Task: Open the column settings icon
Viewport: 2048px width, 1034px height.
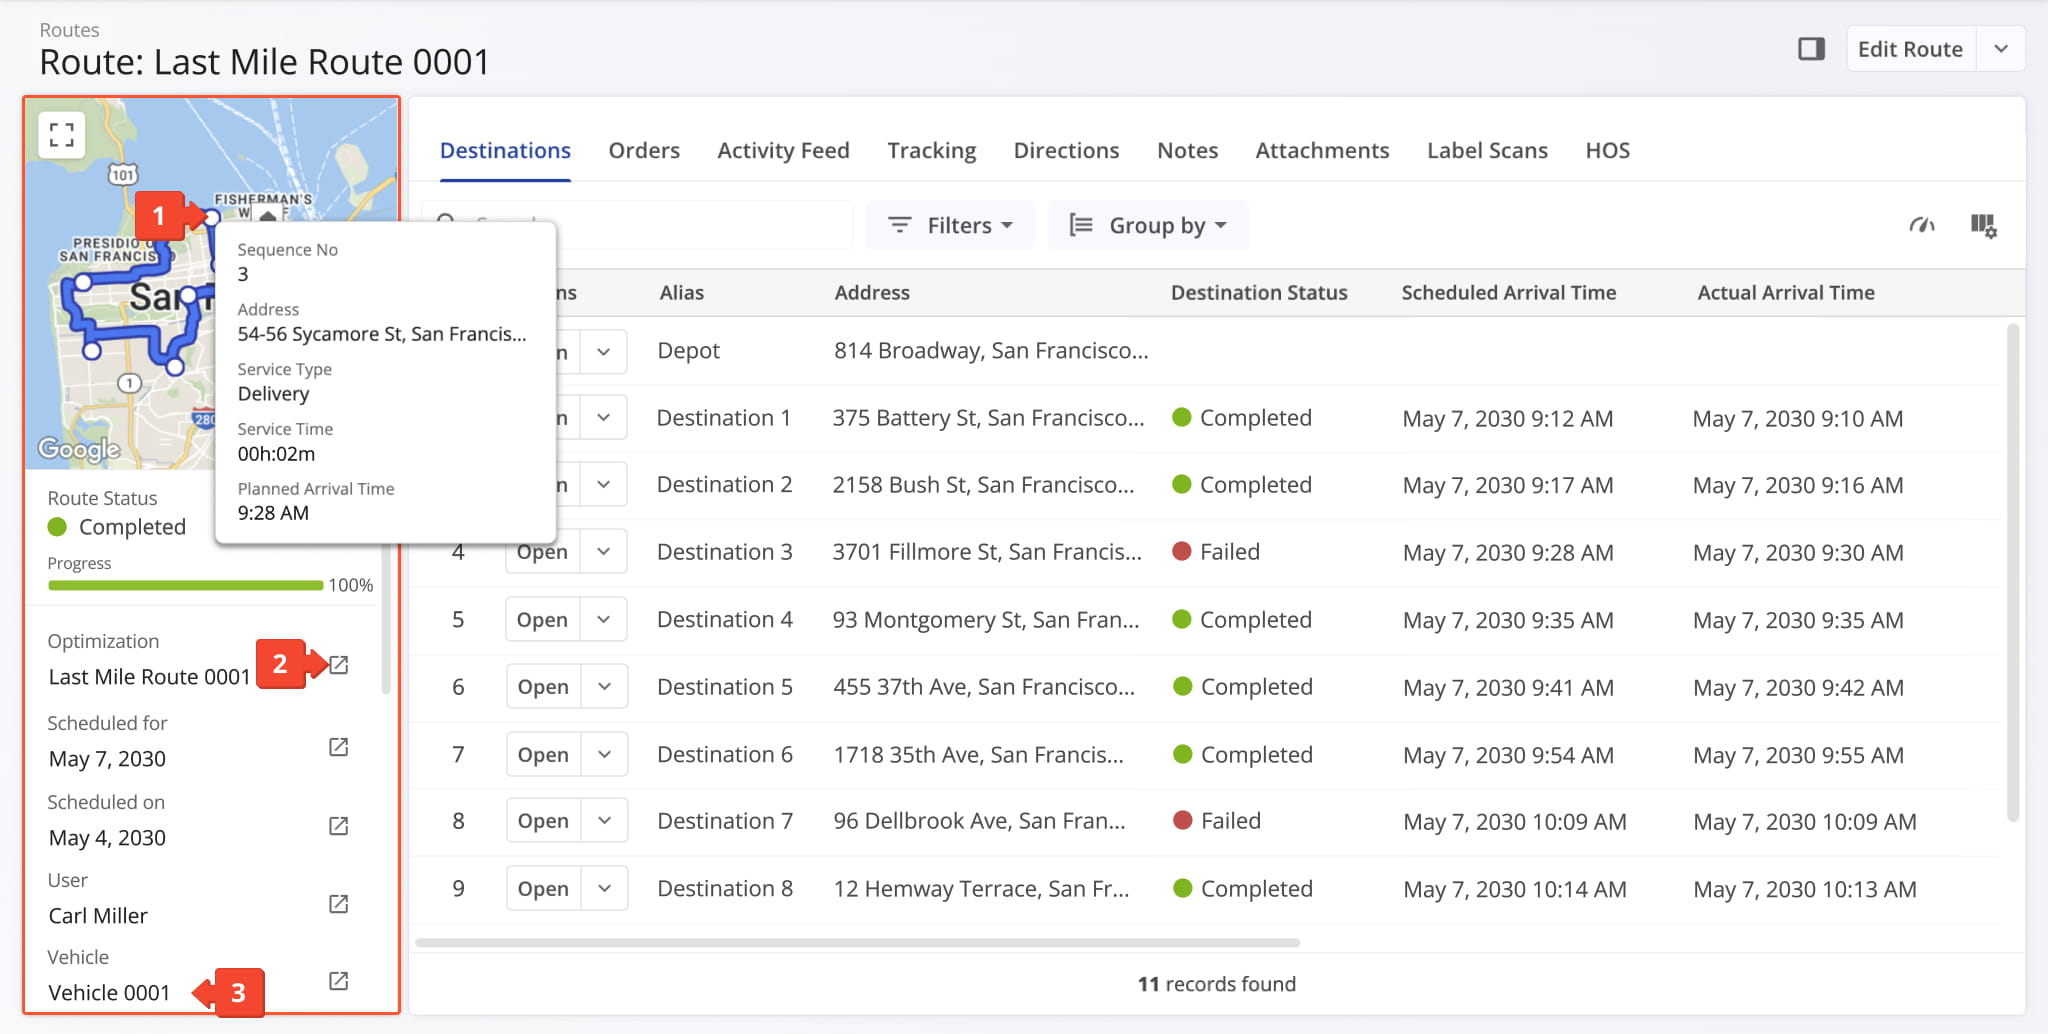Action: coord(1983,225)
